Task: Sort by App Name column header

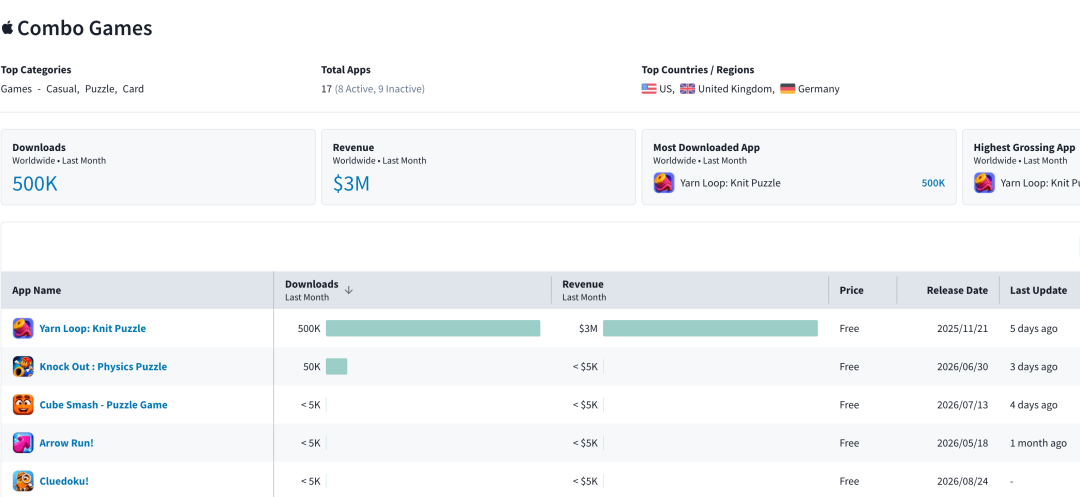Action: coord(137,290)
